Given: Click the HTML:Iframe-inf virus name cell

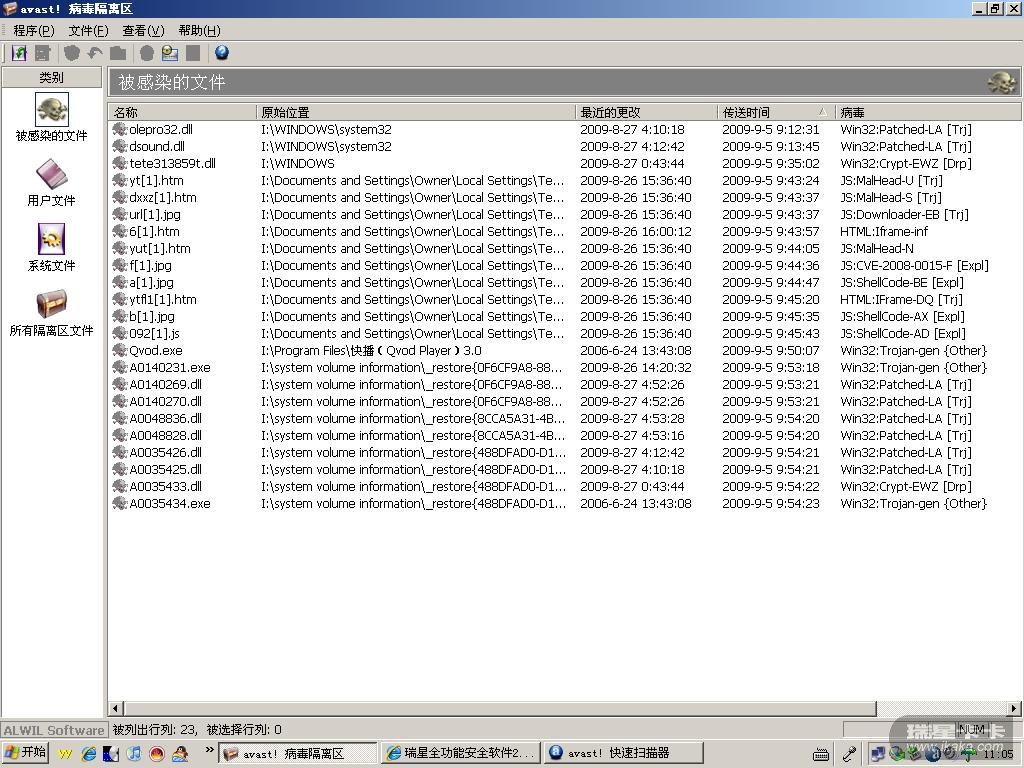Looking at the screenshot, I should [x=884, y=231].
